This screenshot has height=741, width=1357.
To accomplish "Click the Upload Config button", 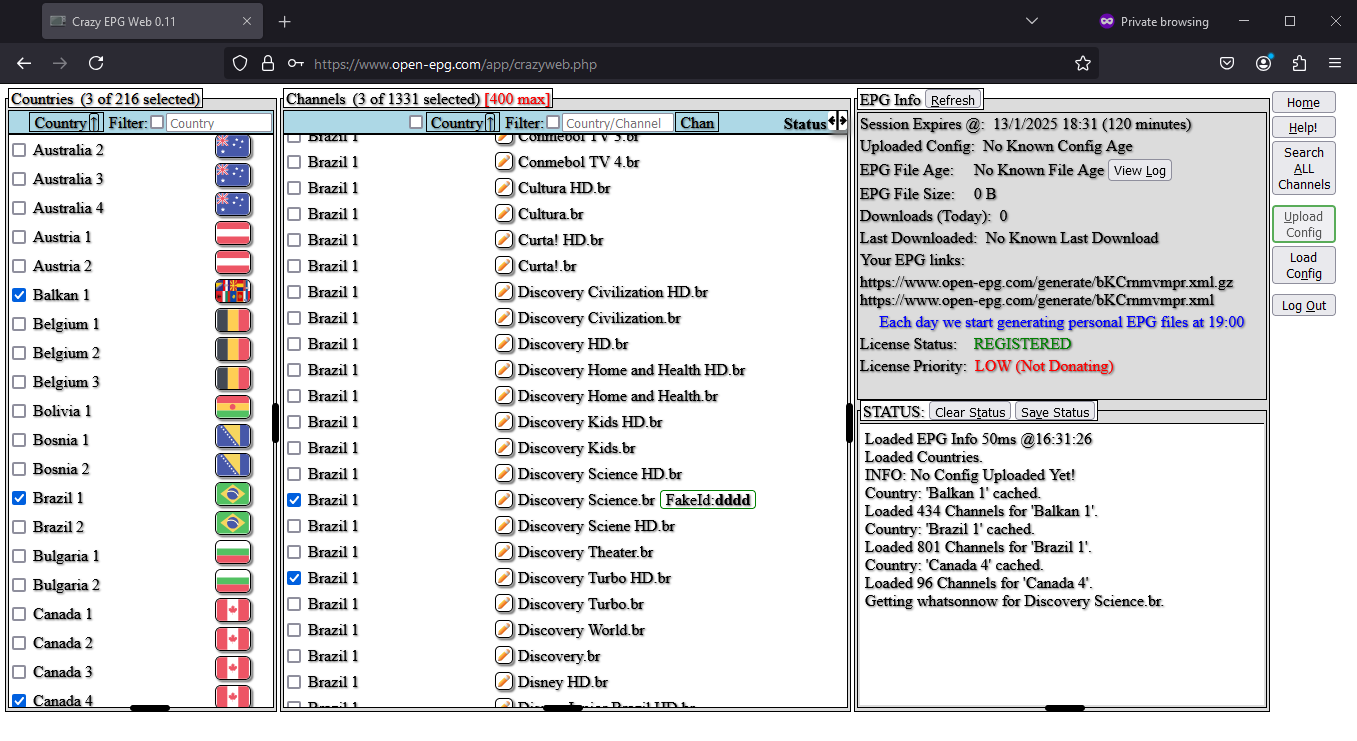I will 1303,224.
